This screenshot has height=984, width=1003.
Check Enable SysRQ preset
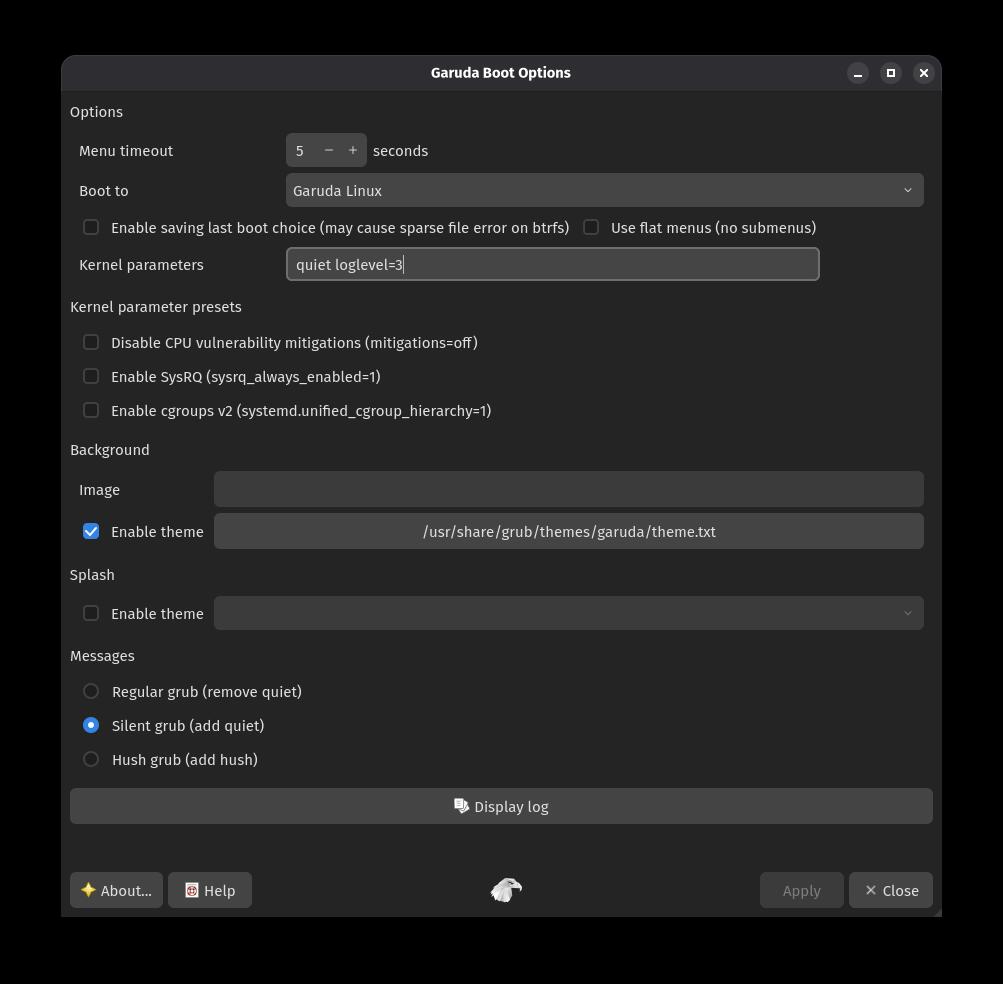tap(91, 376)
